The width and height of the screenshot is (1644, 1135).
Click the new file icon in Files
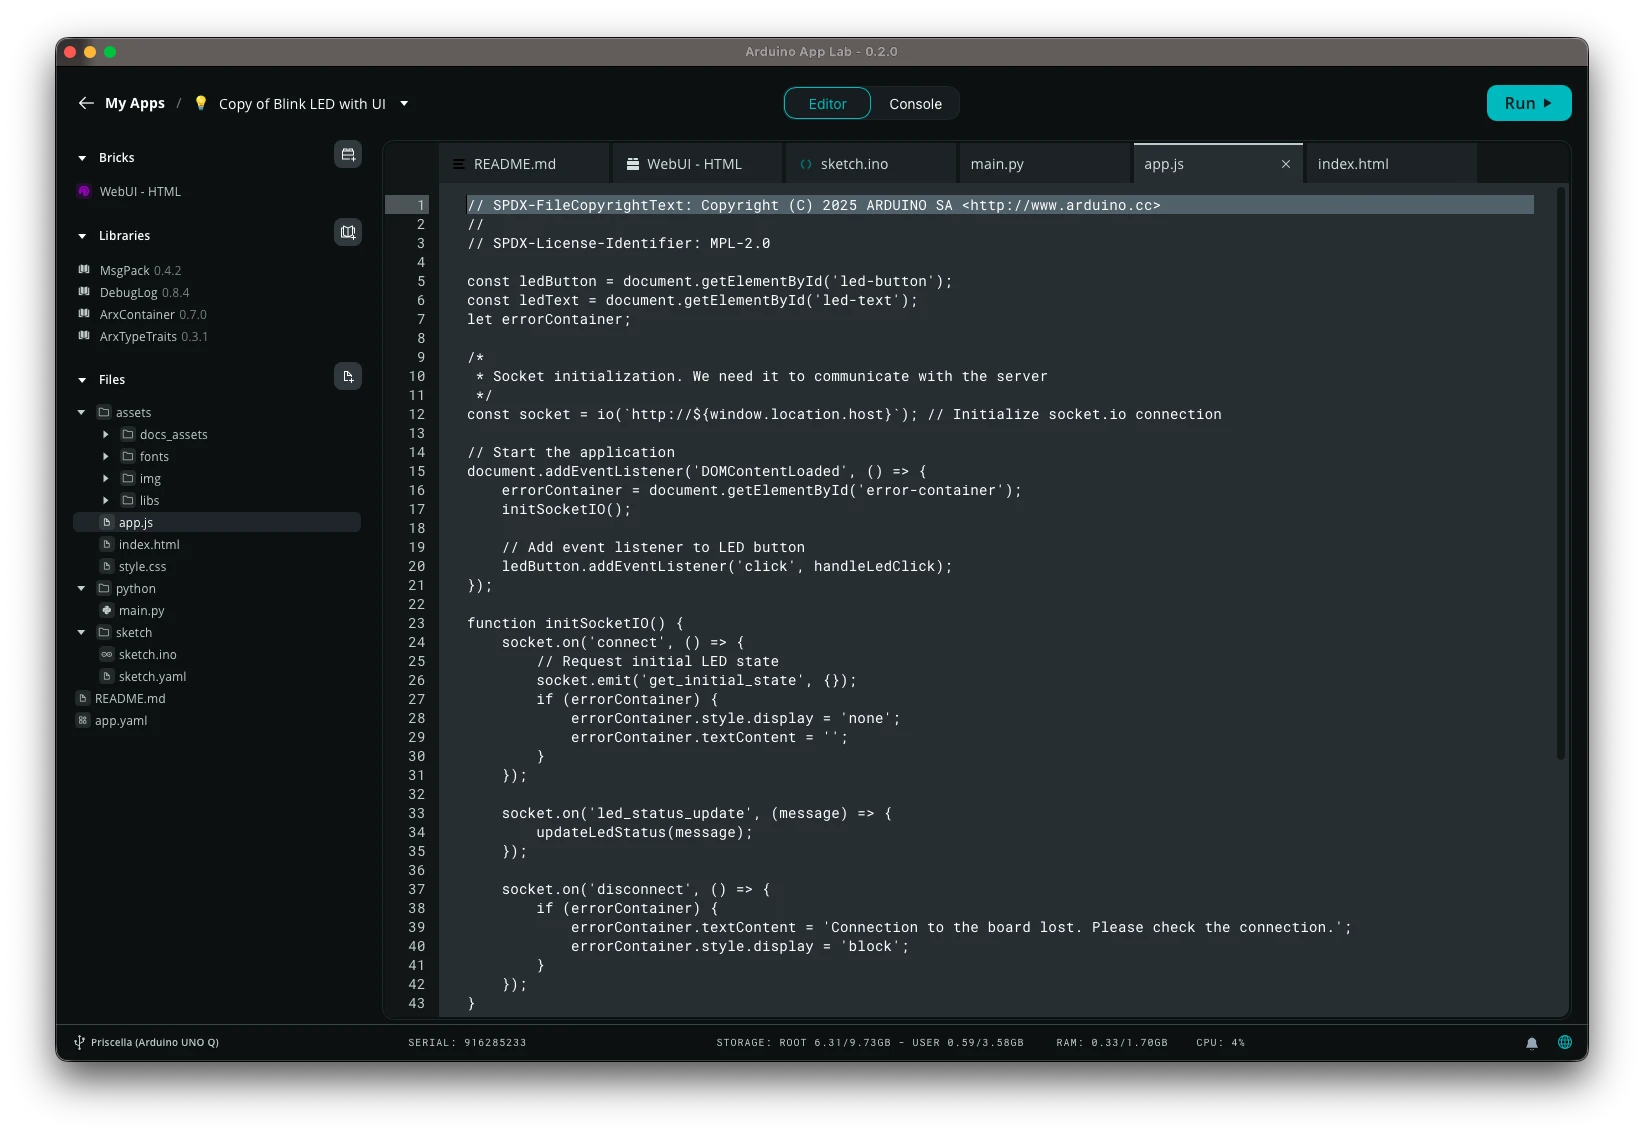coord(348,377)
